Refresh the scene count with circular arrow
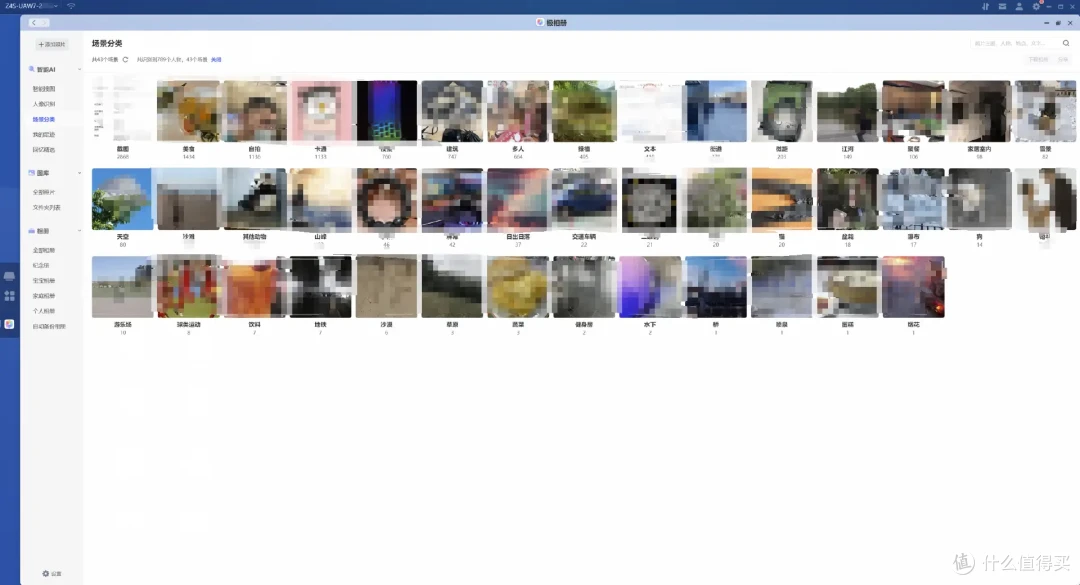The width and height of the screenshot is (1080, 585). [x=125, y=60]
